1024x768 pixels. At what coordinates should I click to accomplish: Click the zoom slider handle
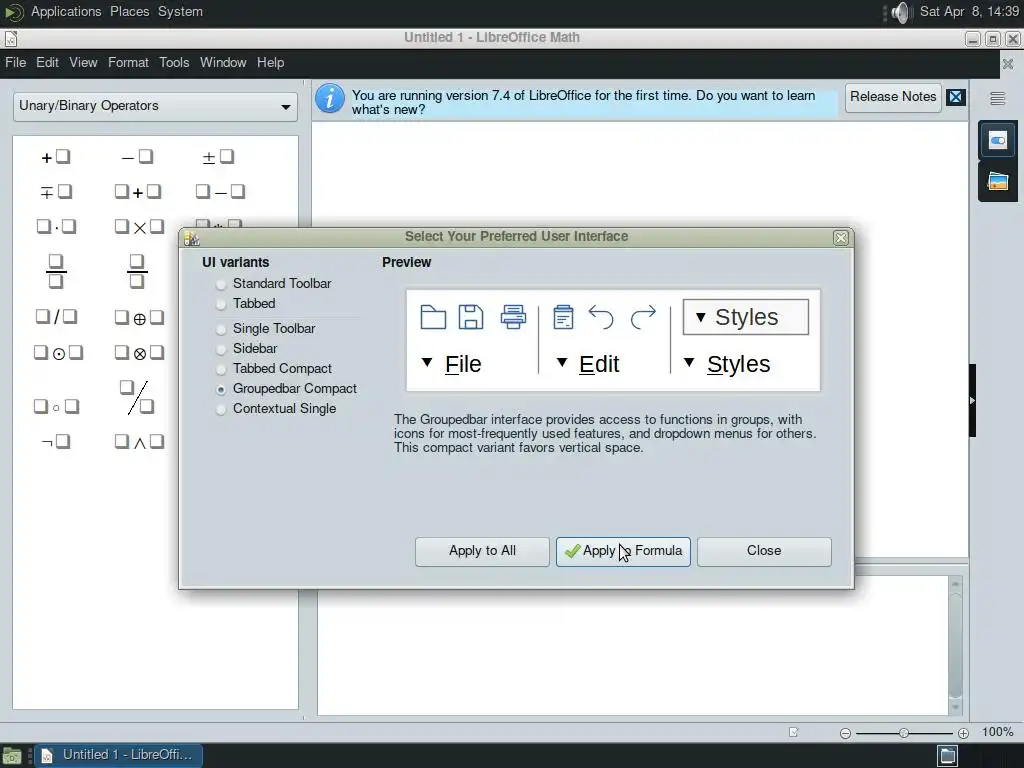pos(904,733)
